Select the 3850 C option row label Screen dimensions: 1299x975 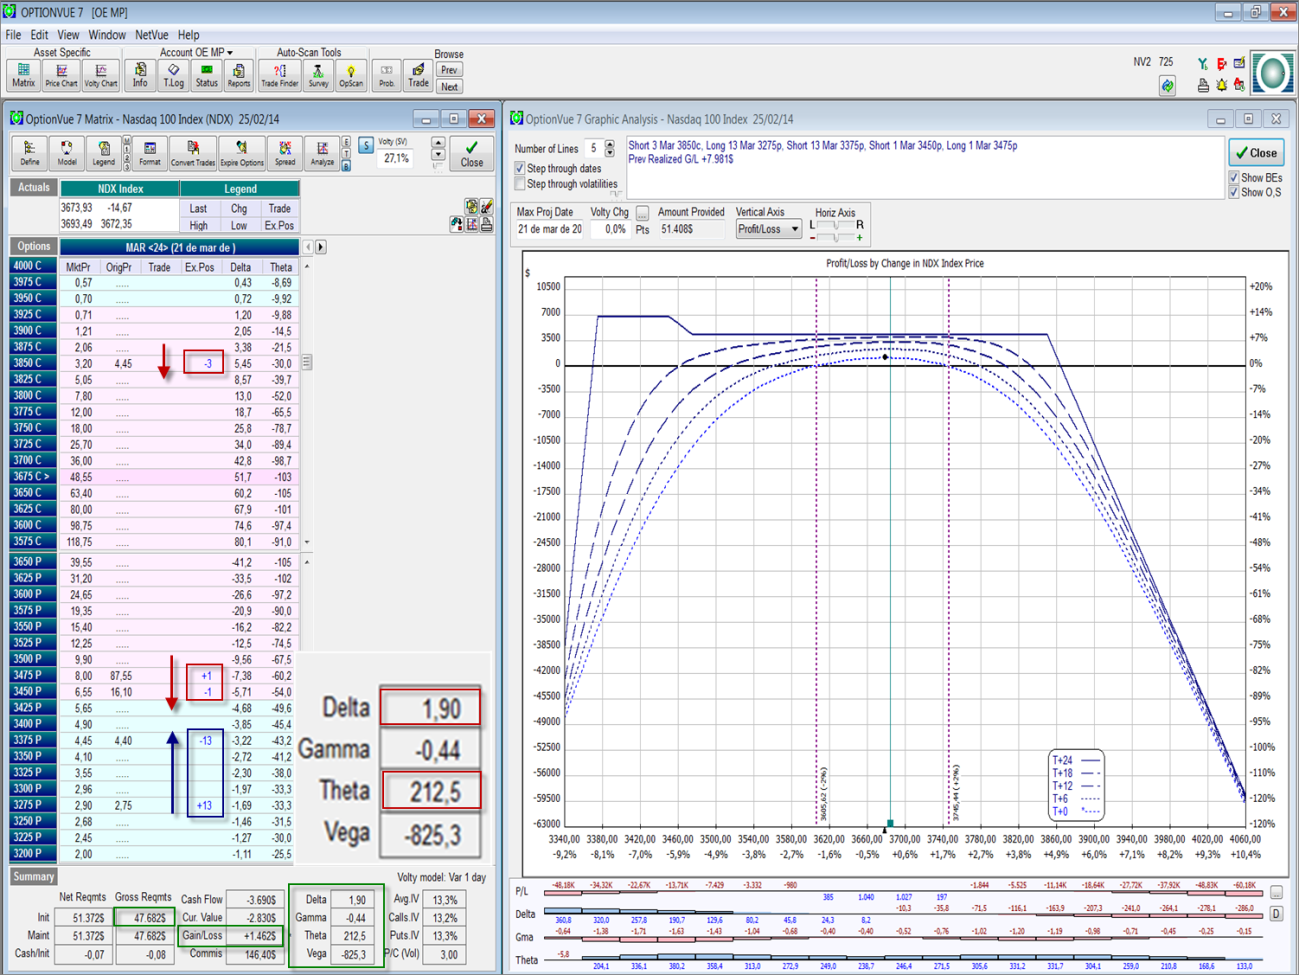click(x=33, y=363)
